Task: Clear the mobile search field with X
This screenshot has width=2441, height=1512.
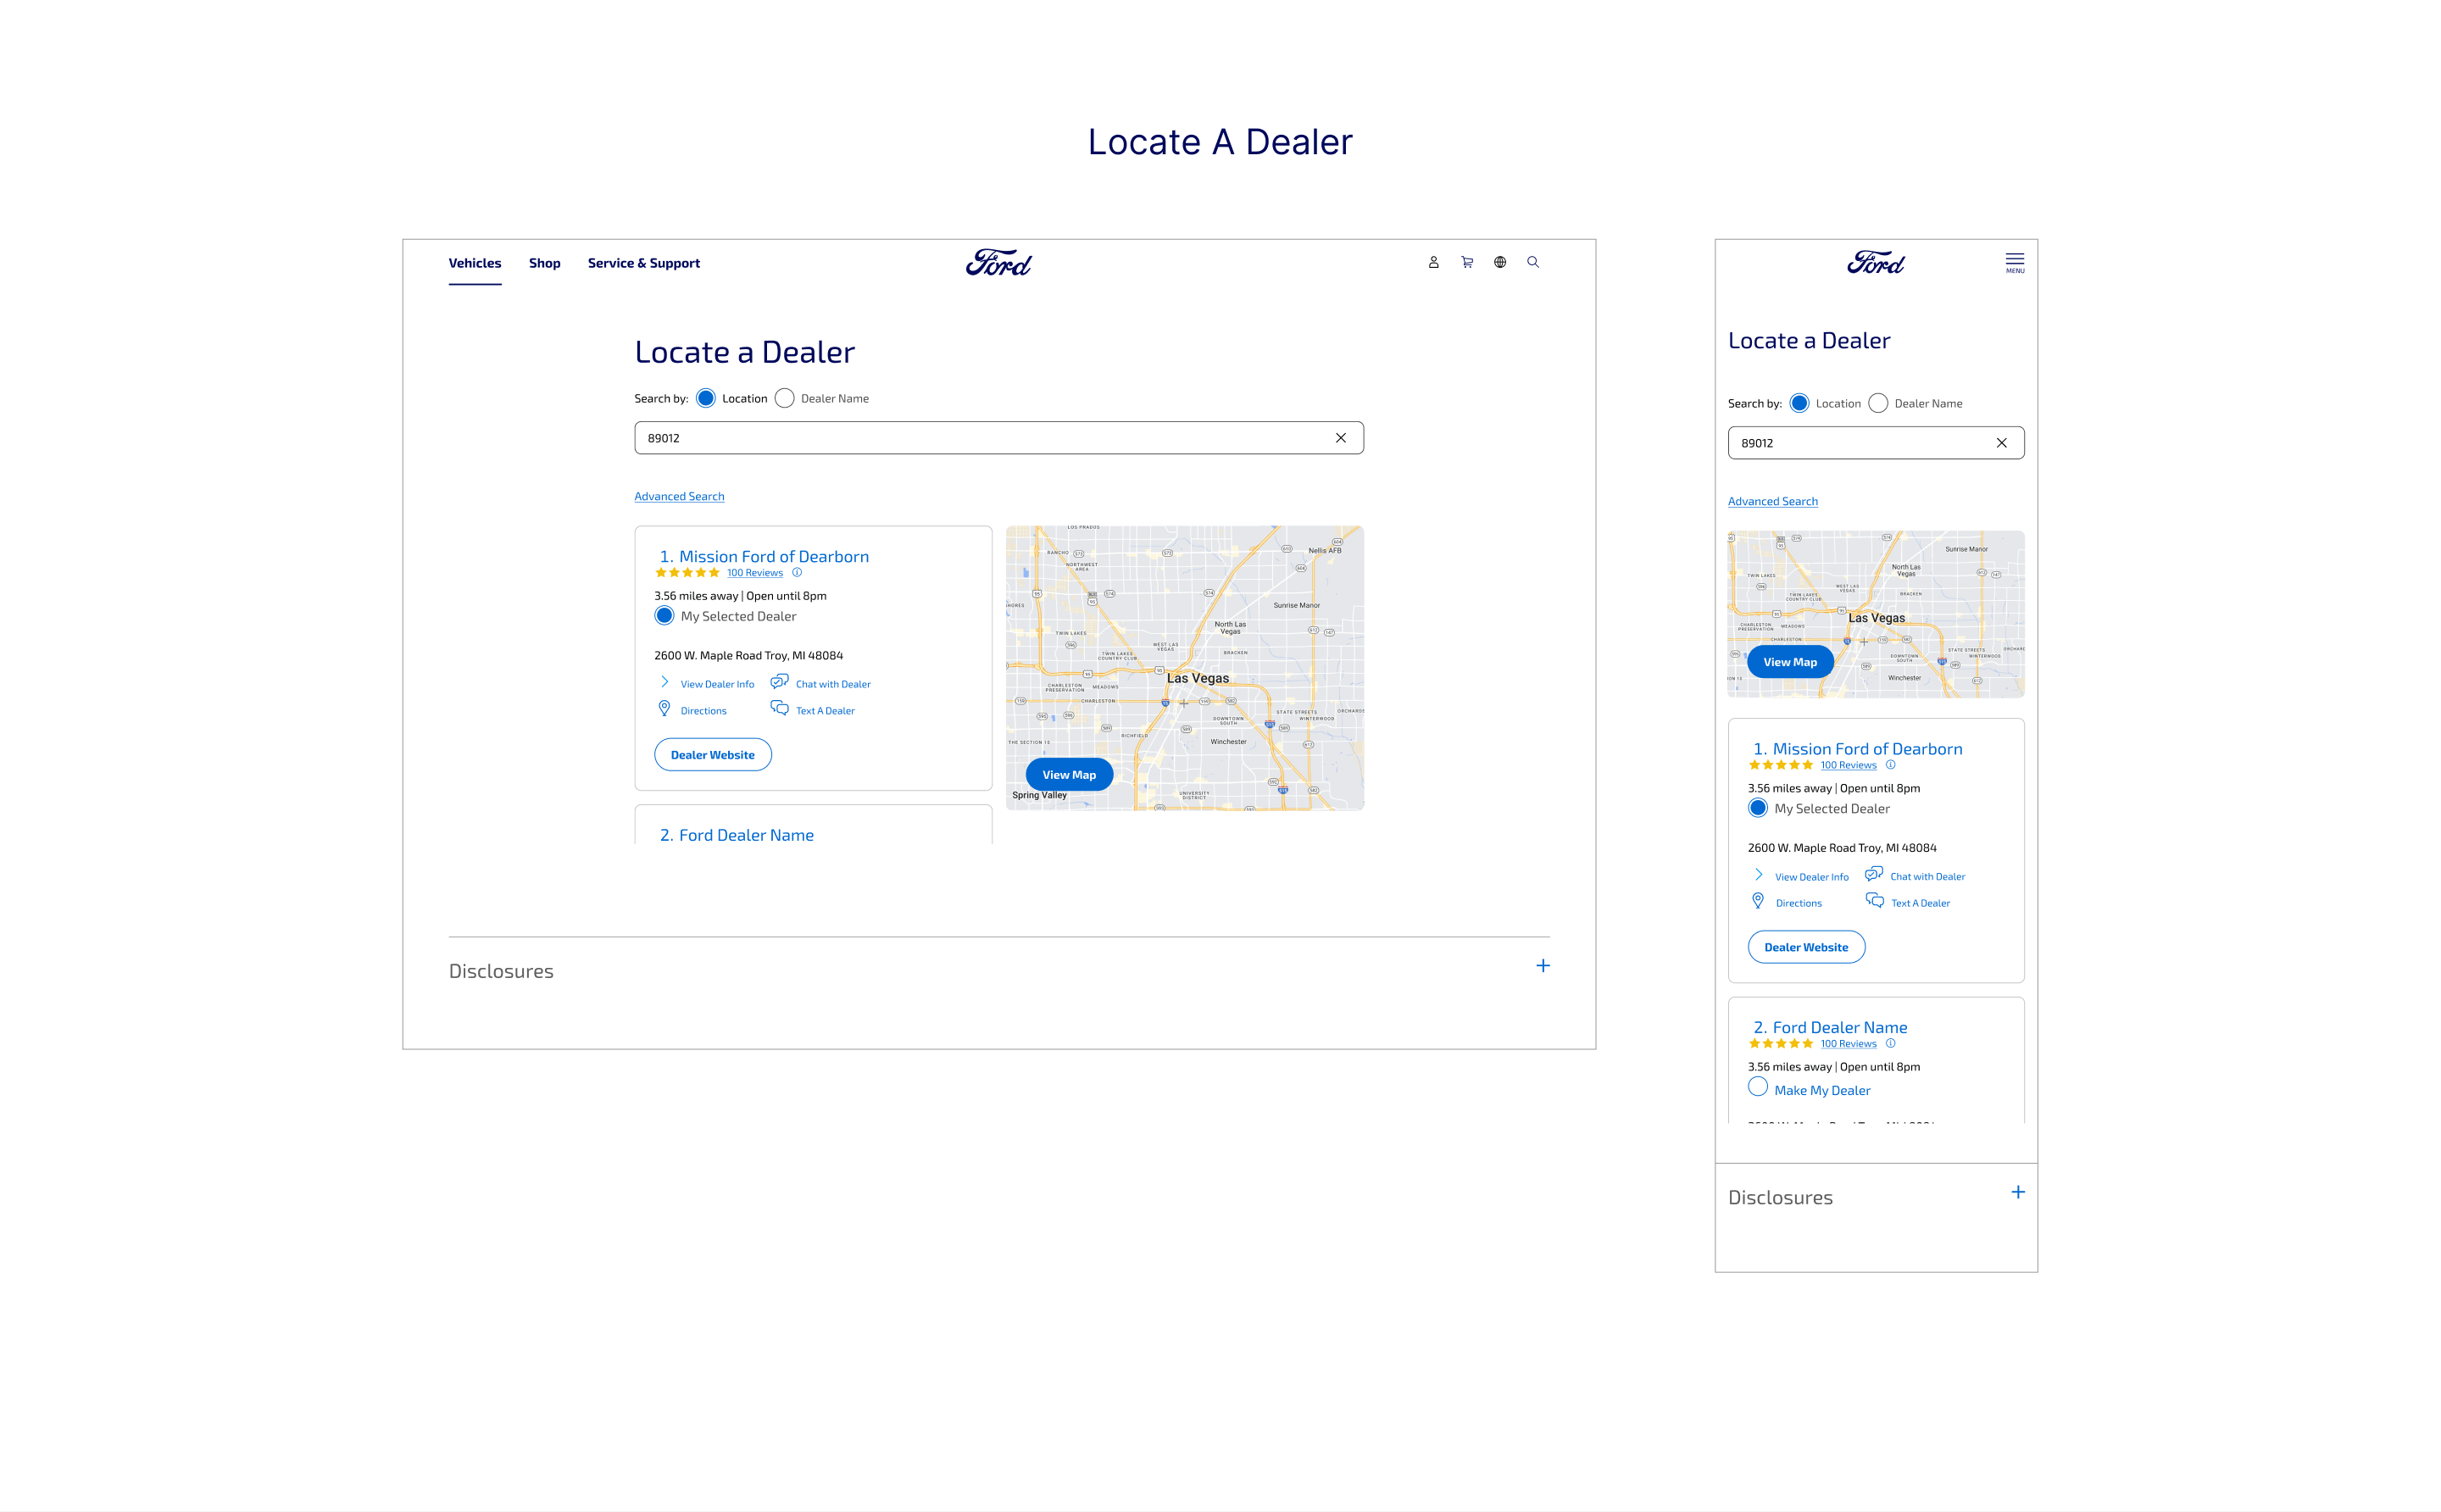Action: 2001,443
